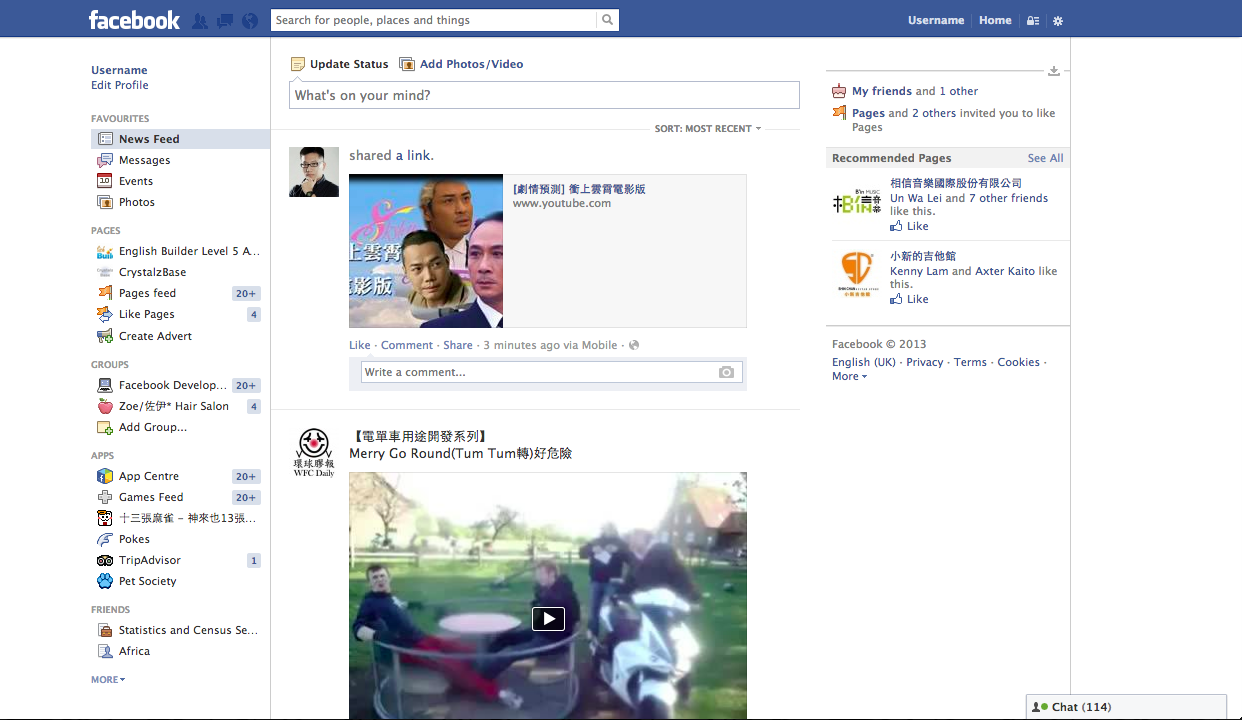Click the Games Feed icon
This screenshot has width=1242, height=720.
tap(105, 497)
